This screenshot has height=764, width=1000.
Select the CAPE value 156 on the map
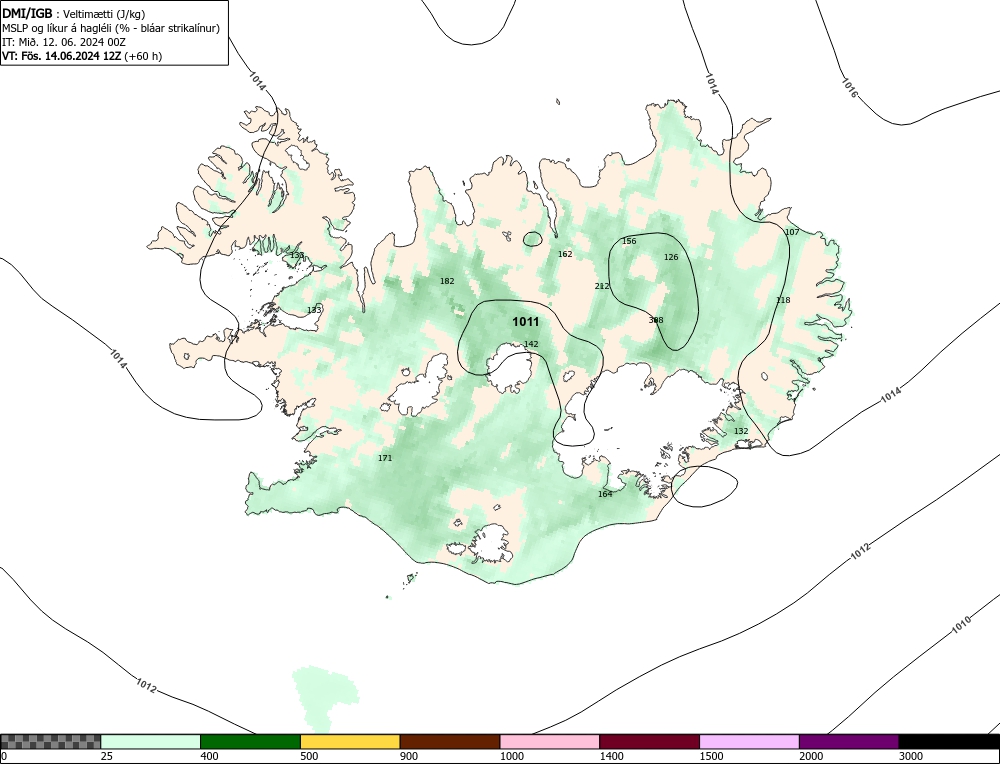(x=629, y=241)
